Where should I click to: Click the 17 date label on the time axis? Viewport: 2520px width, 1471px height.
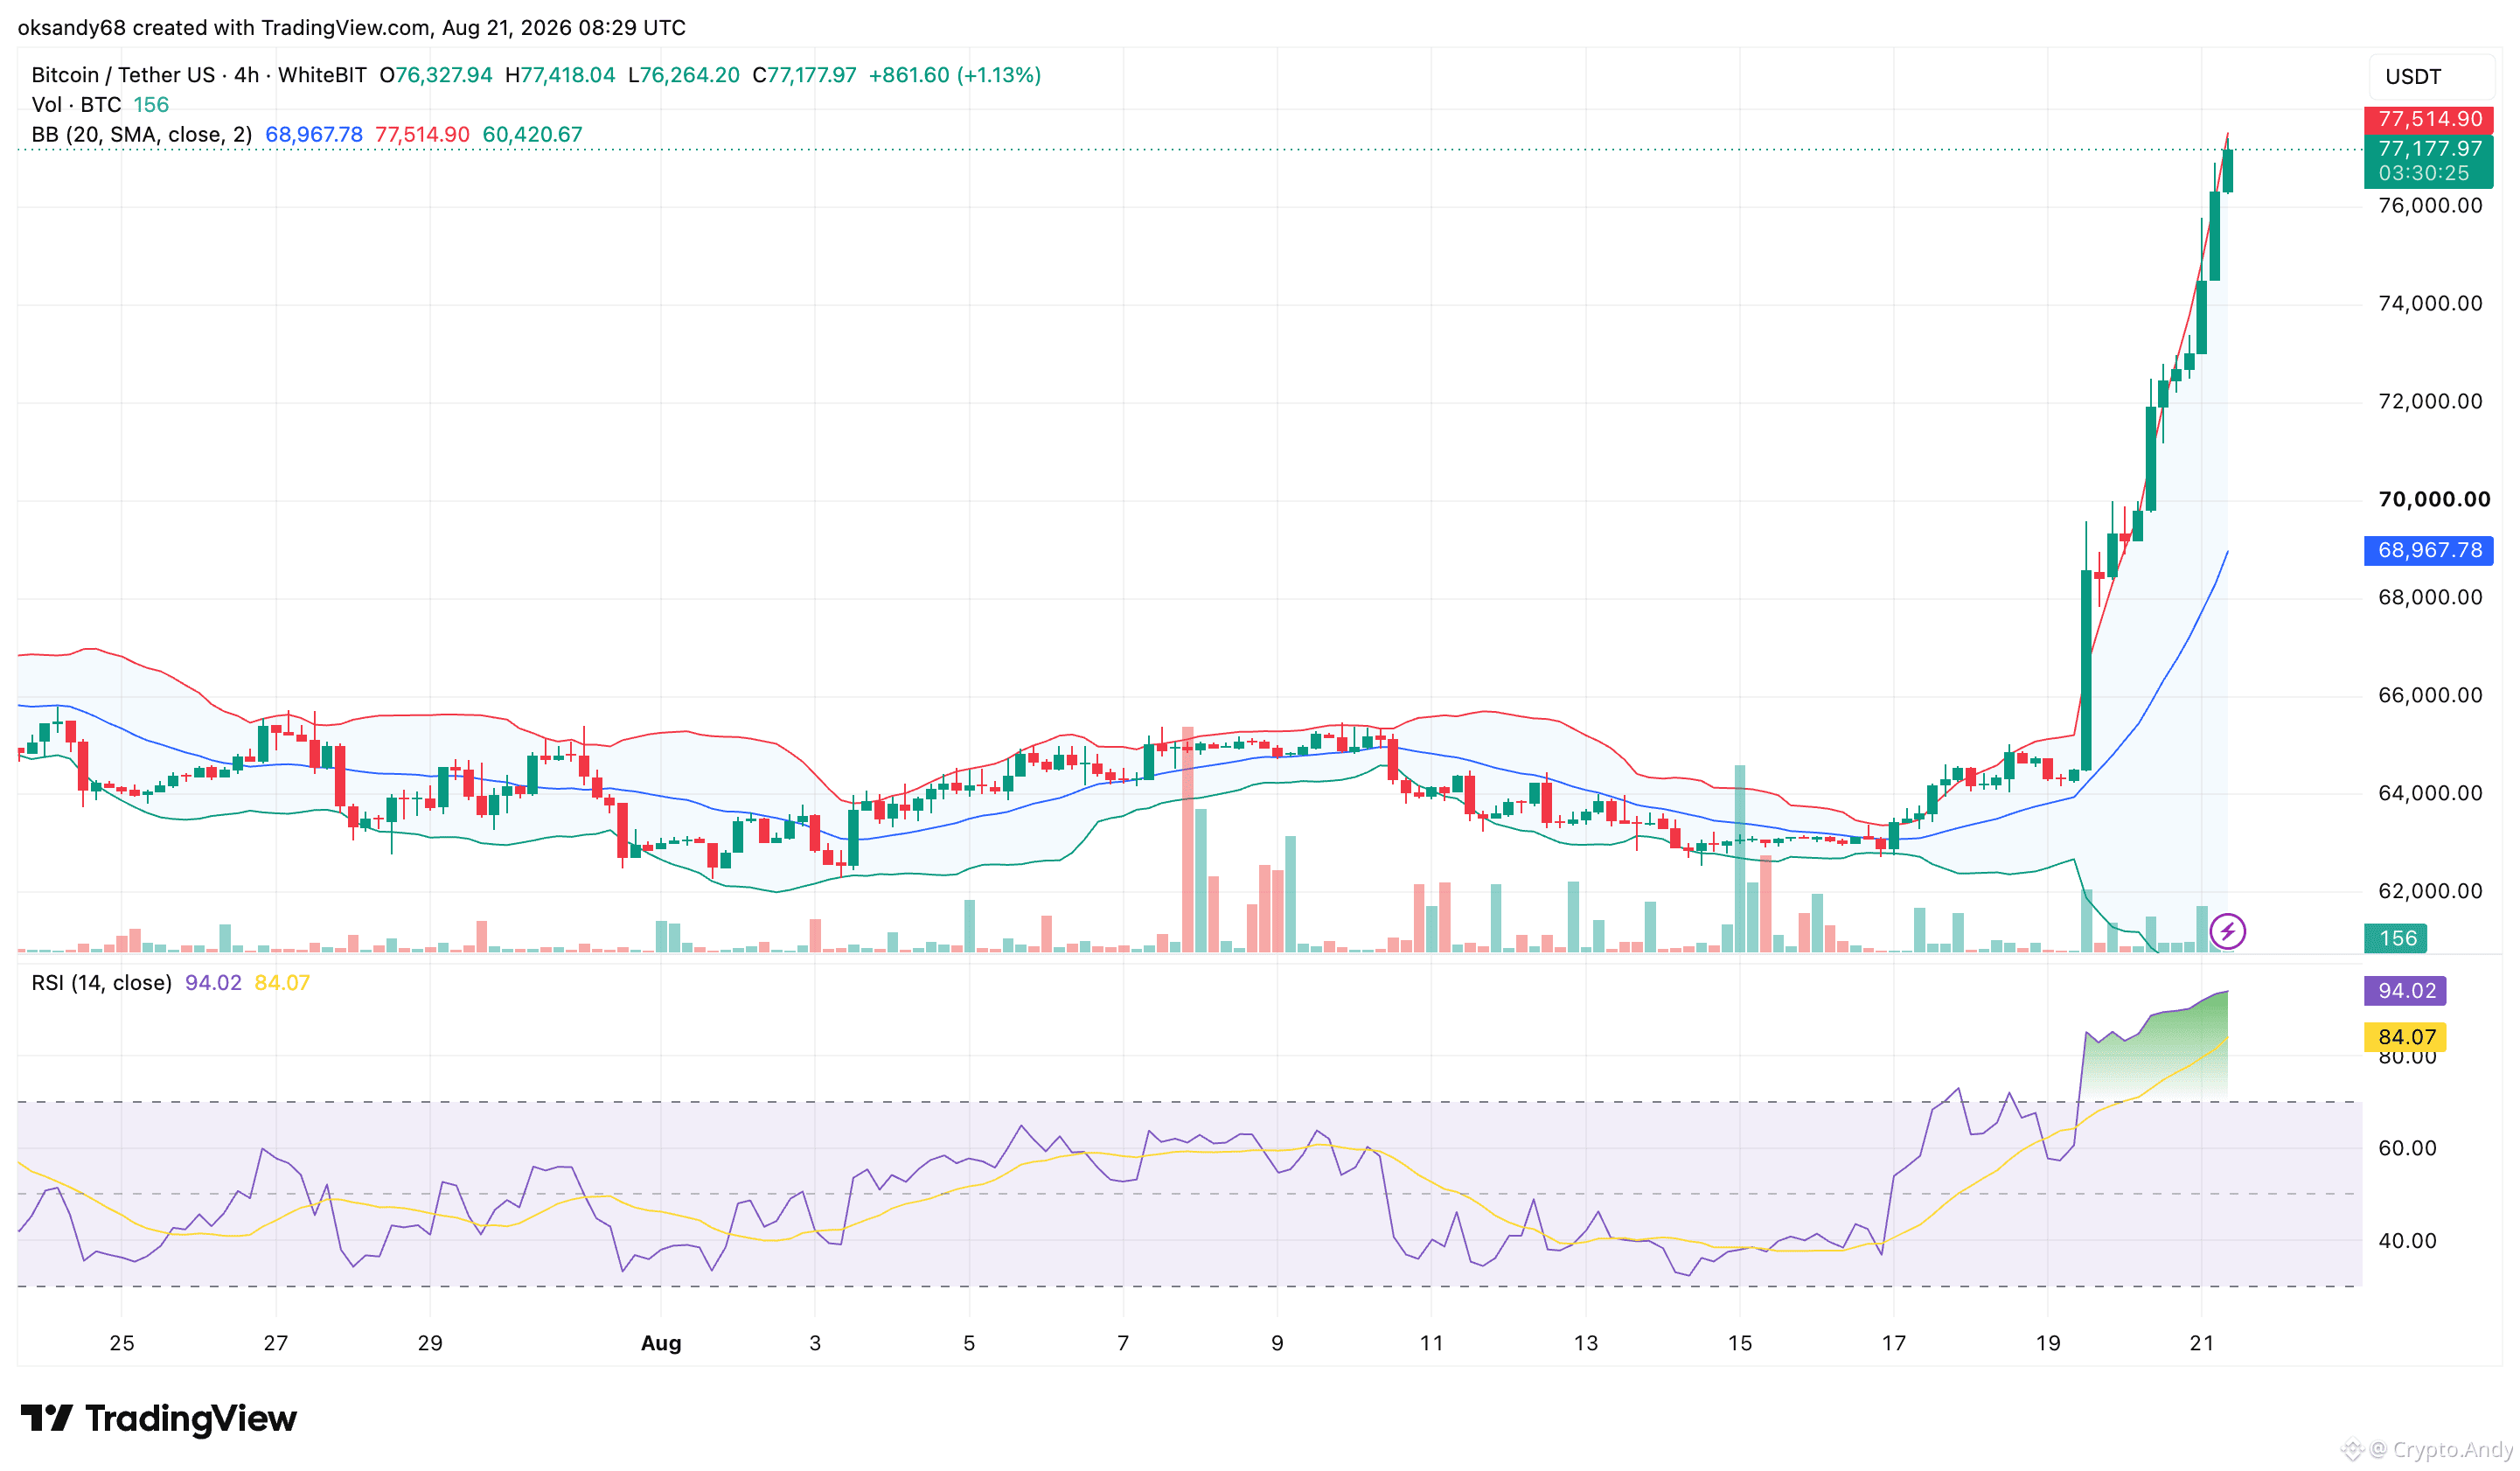click(1894, 1343)
